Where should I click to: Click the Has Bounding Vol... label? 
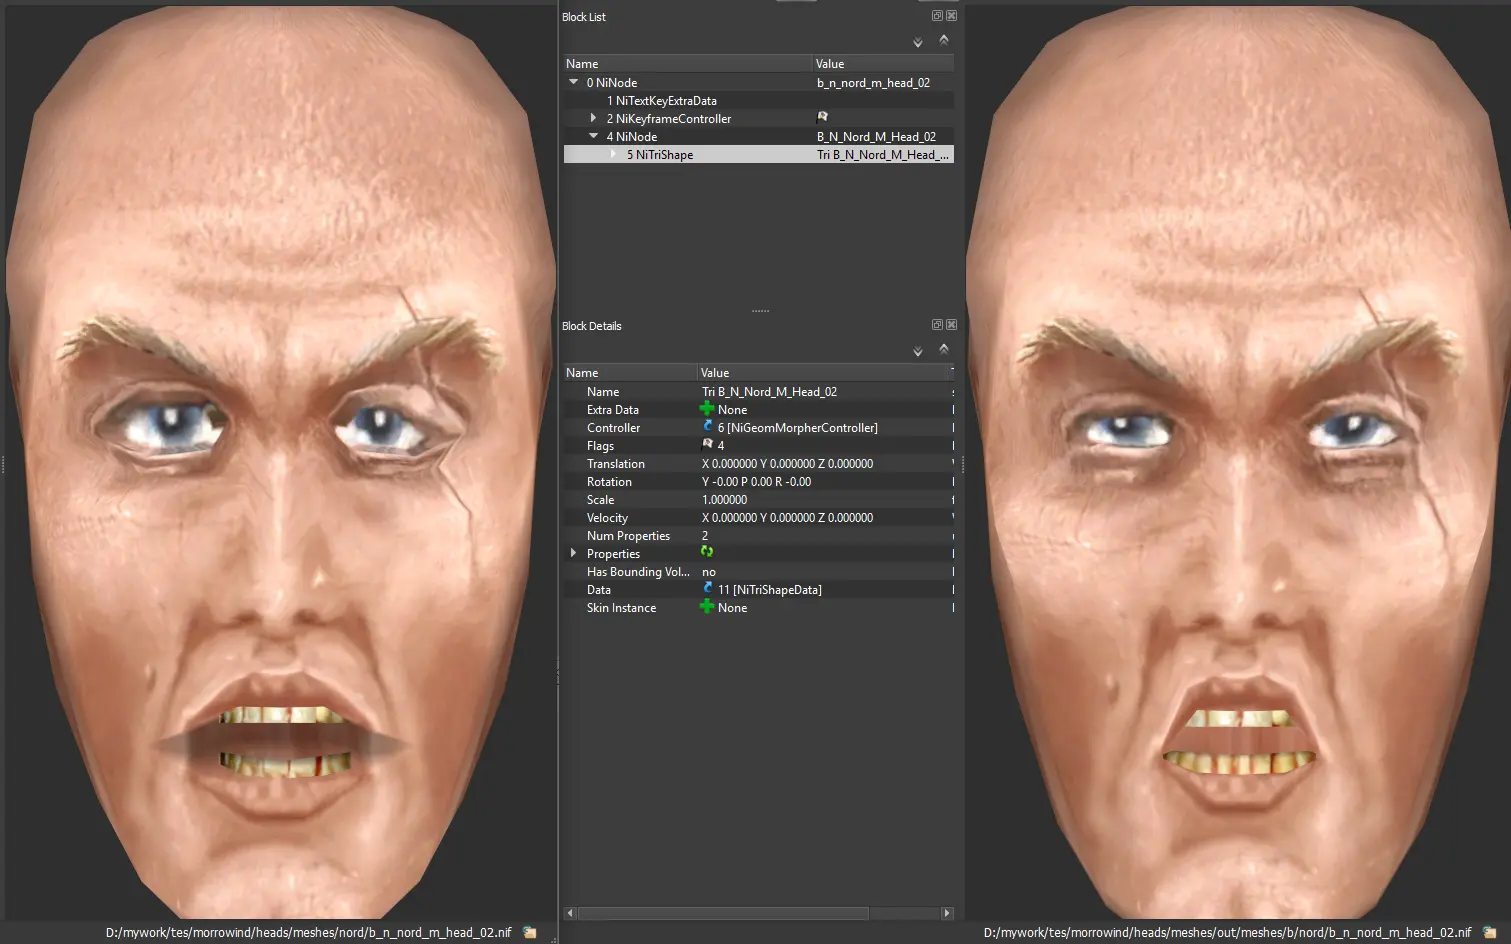click(x=638, y=572)
